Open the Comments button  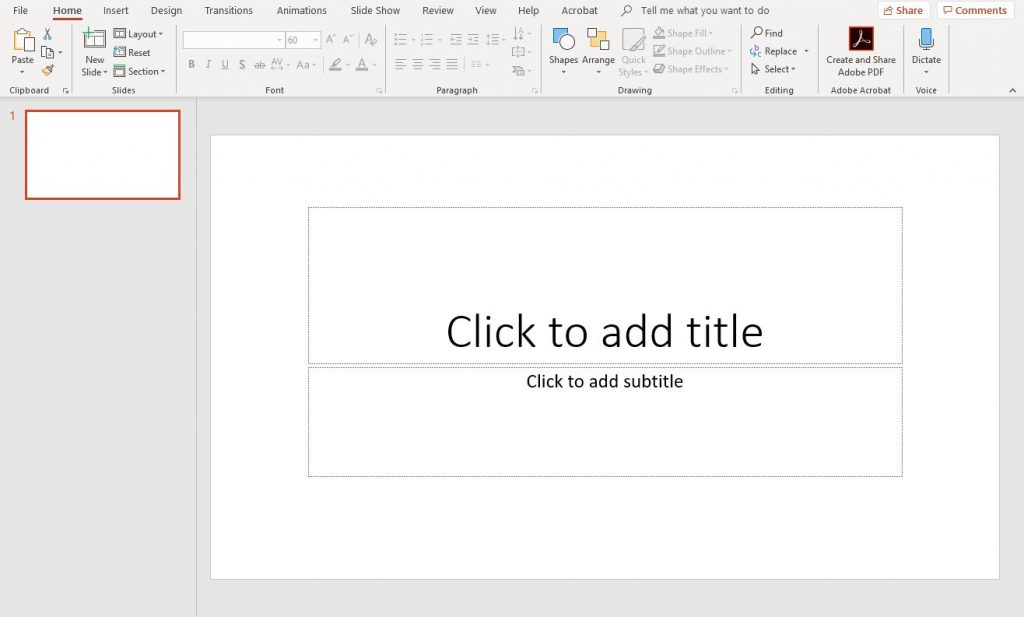[974, 10]
